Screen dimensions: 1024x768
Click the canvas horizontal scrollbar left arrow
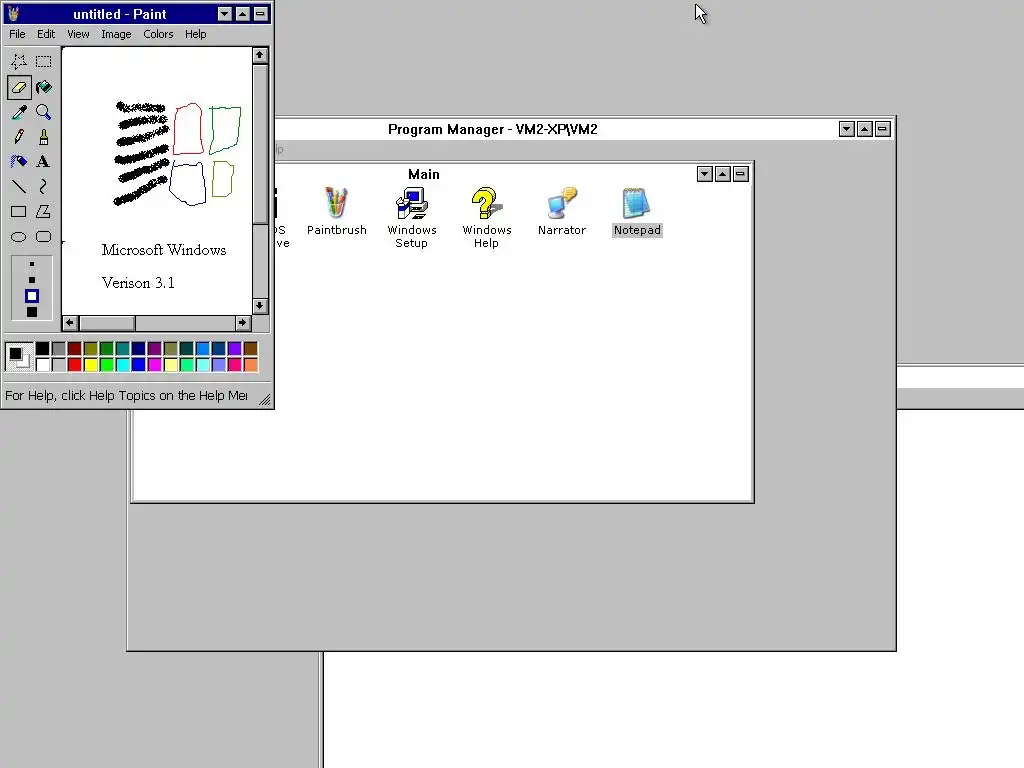(70, 323)
